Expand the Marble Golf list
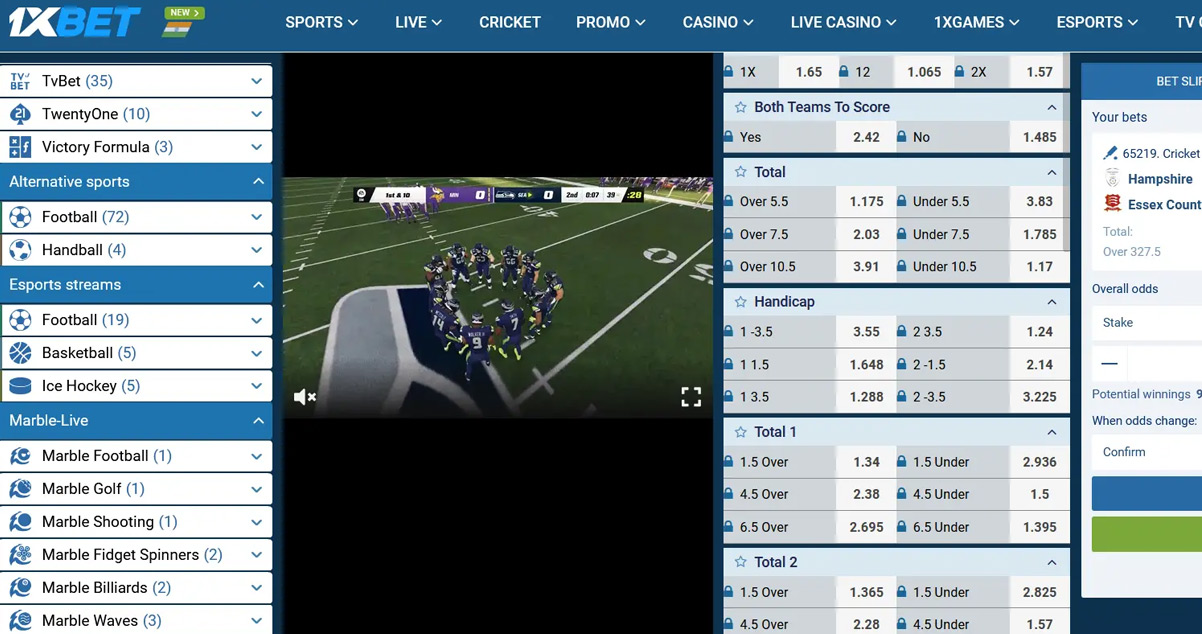The height and width of the screenshot is (634, 1202). 257,489
